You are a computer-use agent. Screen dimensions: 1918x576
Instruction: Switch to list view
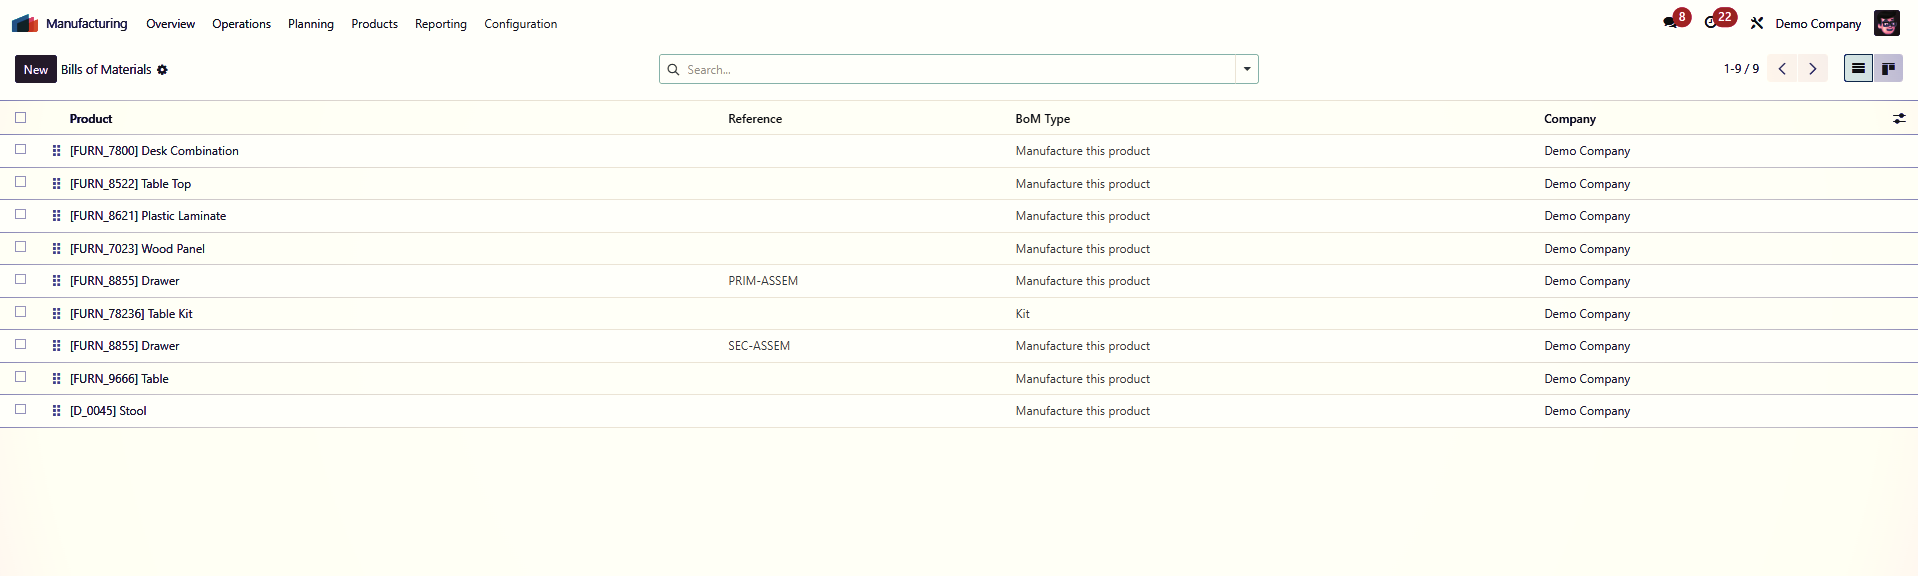point(1858,68)
